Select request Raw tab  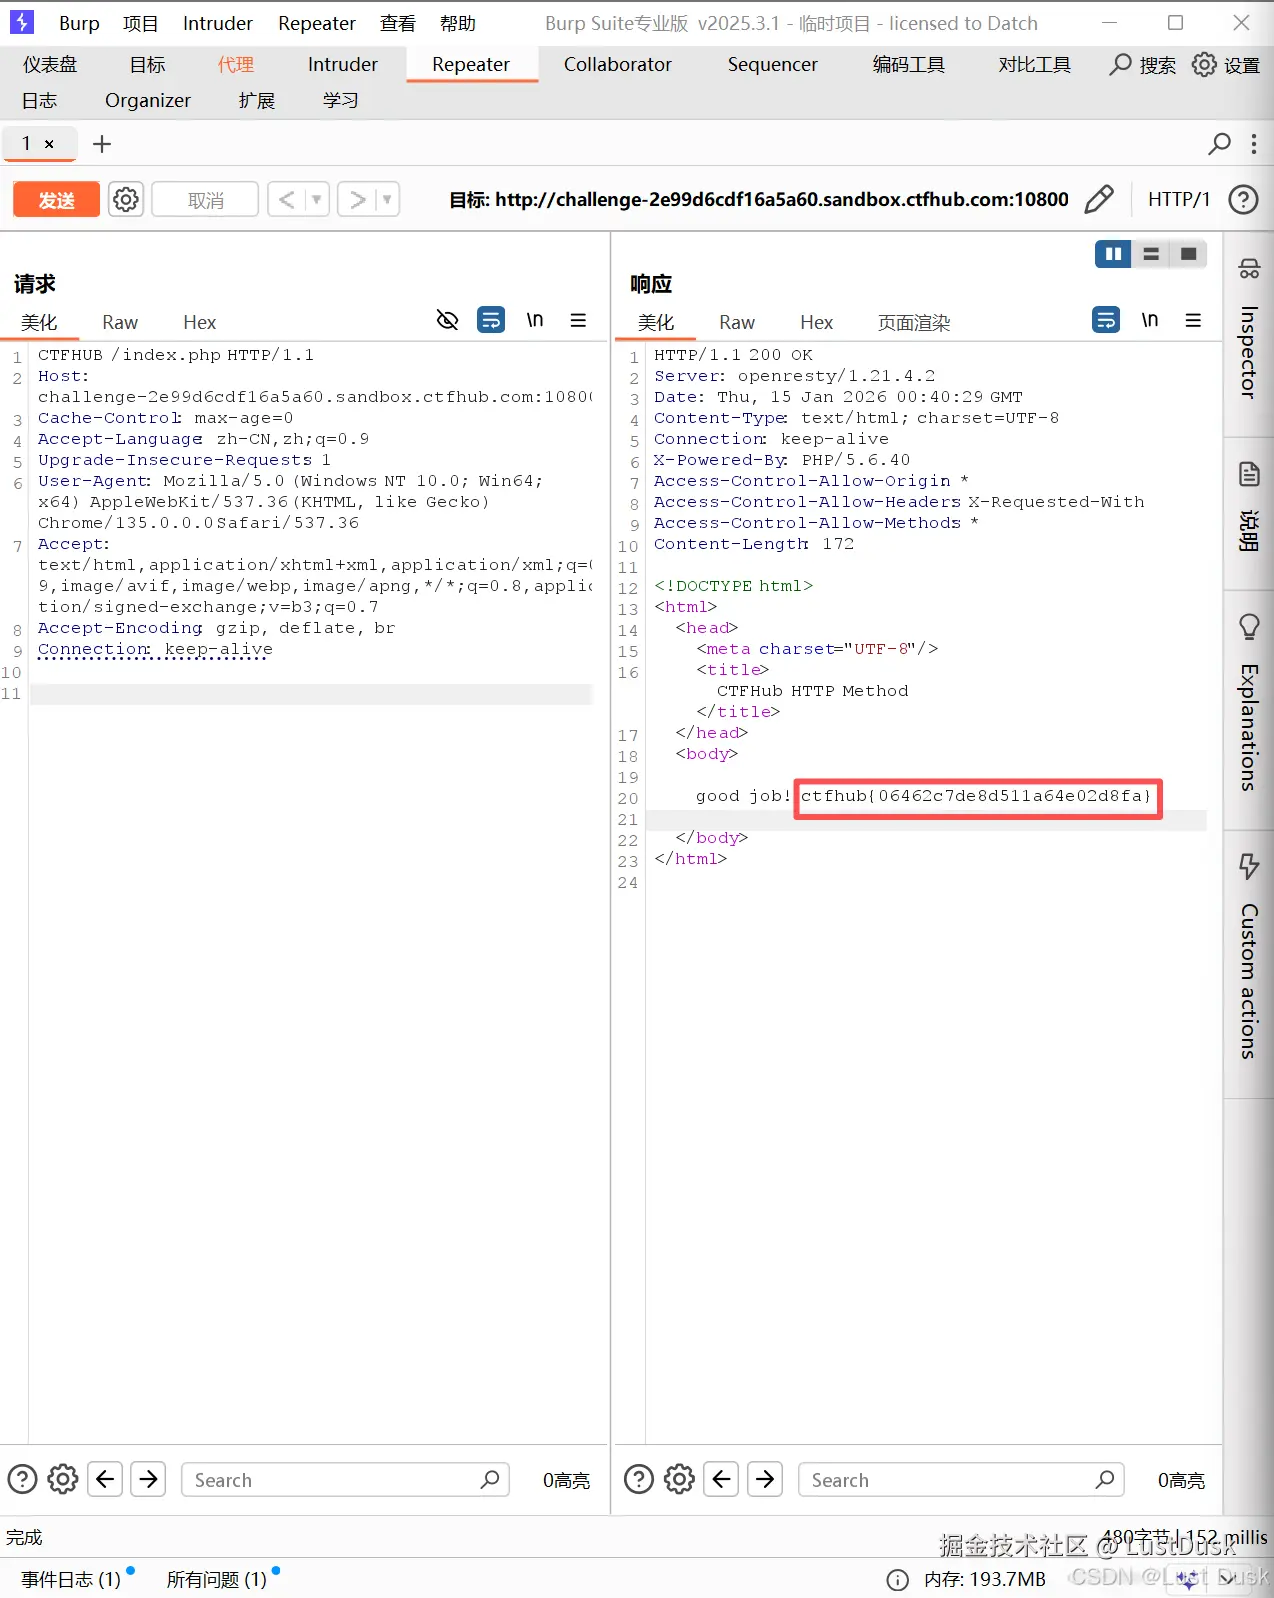click(x=120, y=322)
